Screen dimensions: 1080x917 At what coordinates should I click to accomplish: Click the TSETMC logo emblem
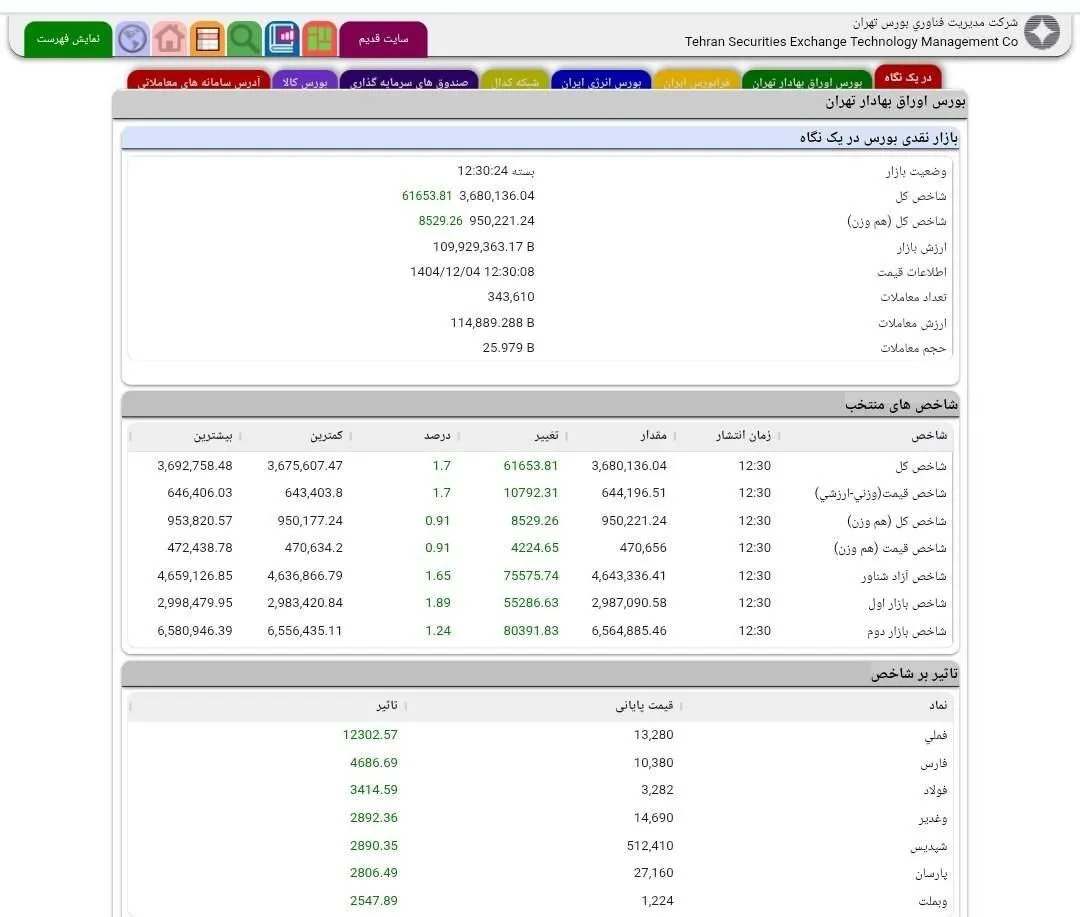tap(1041, 32)
